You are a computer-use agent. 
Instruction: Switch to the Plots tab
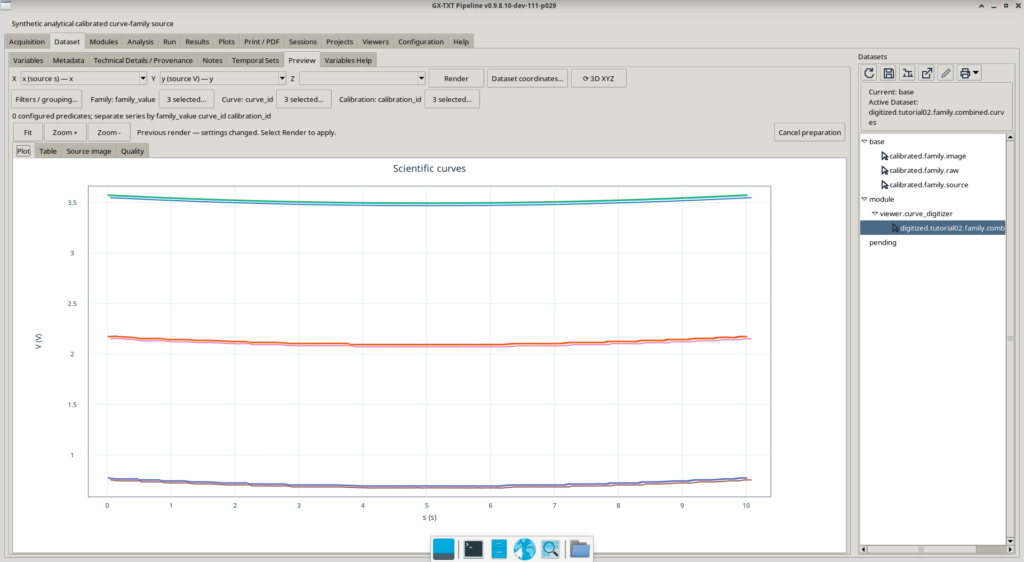tap(227, 42)
